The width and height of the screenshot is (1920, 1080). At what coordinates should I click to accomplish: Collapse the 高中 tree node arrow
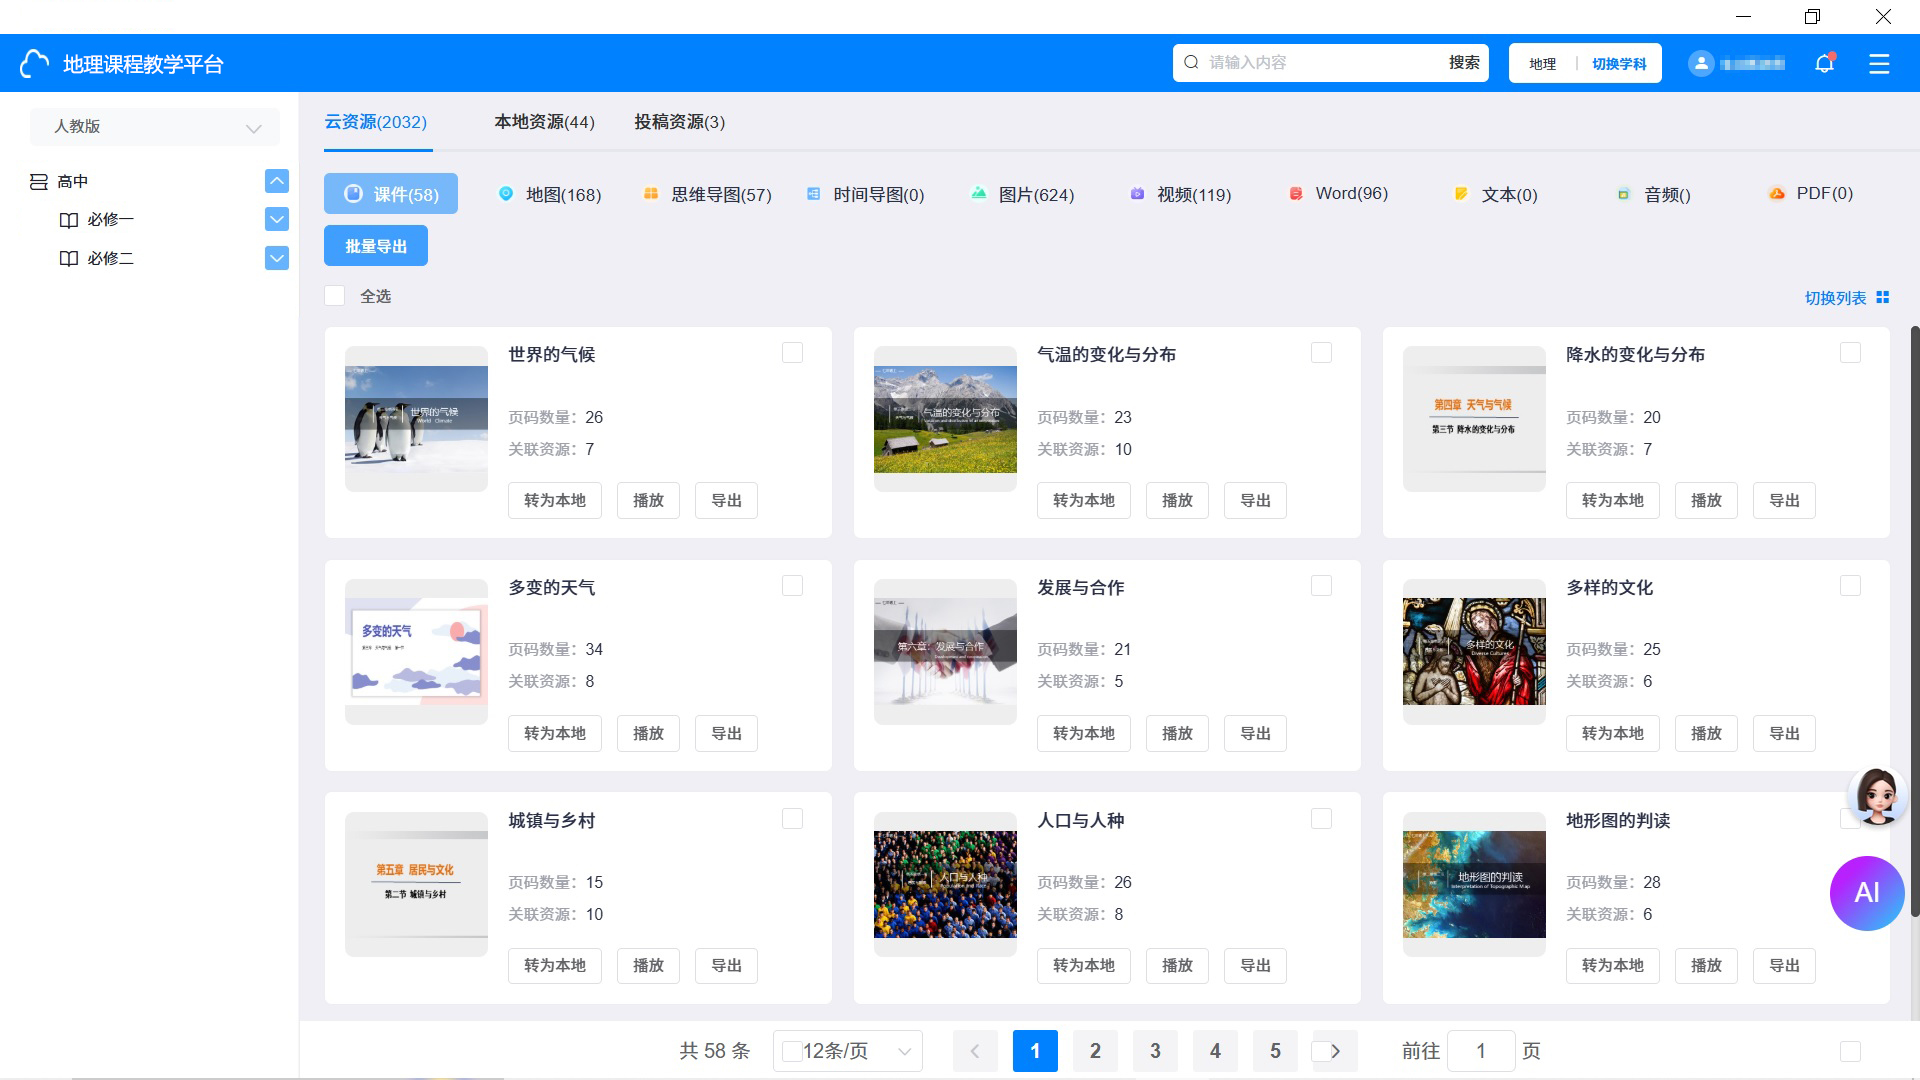[x=277, y=181]
